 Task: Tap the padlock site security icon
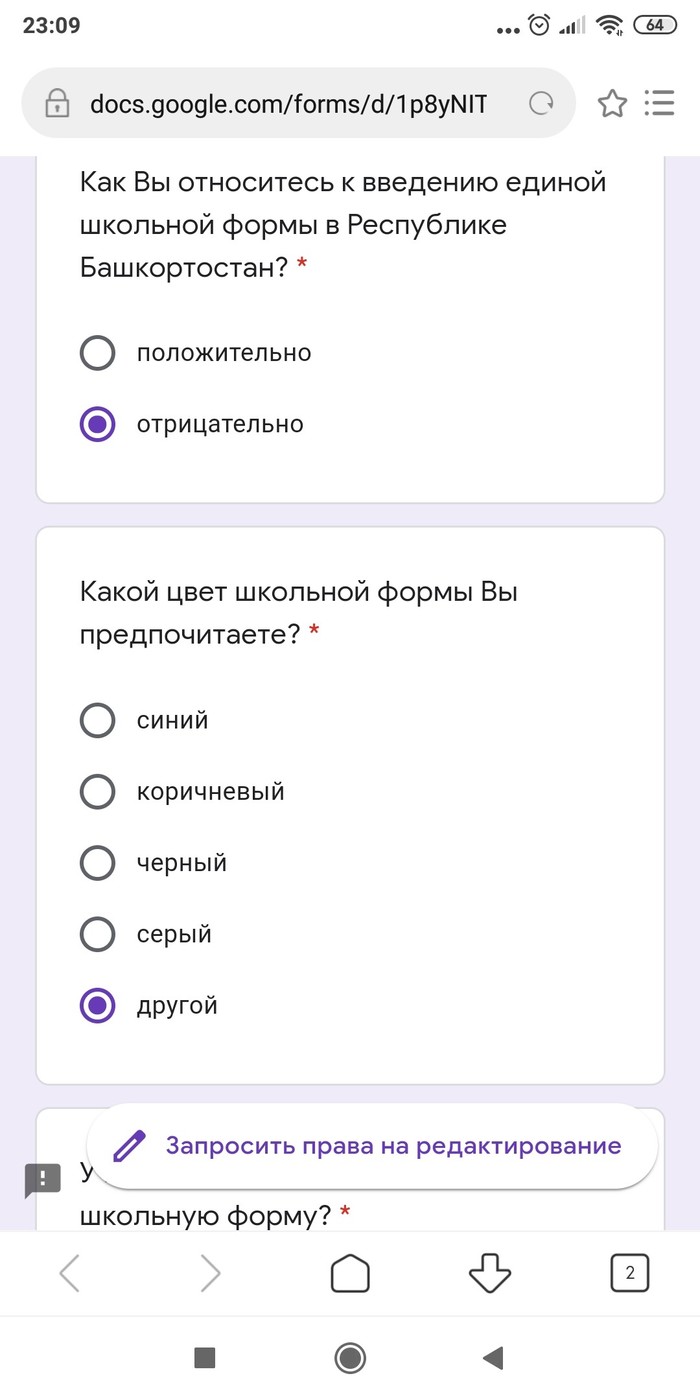coord(57,103)
